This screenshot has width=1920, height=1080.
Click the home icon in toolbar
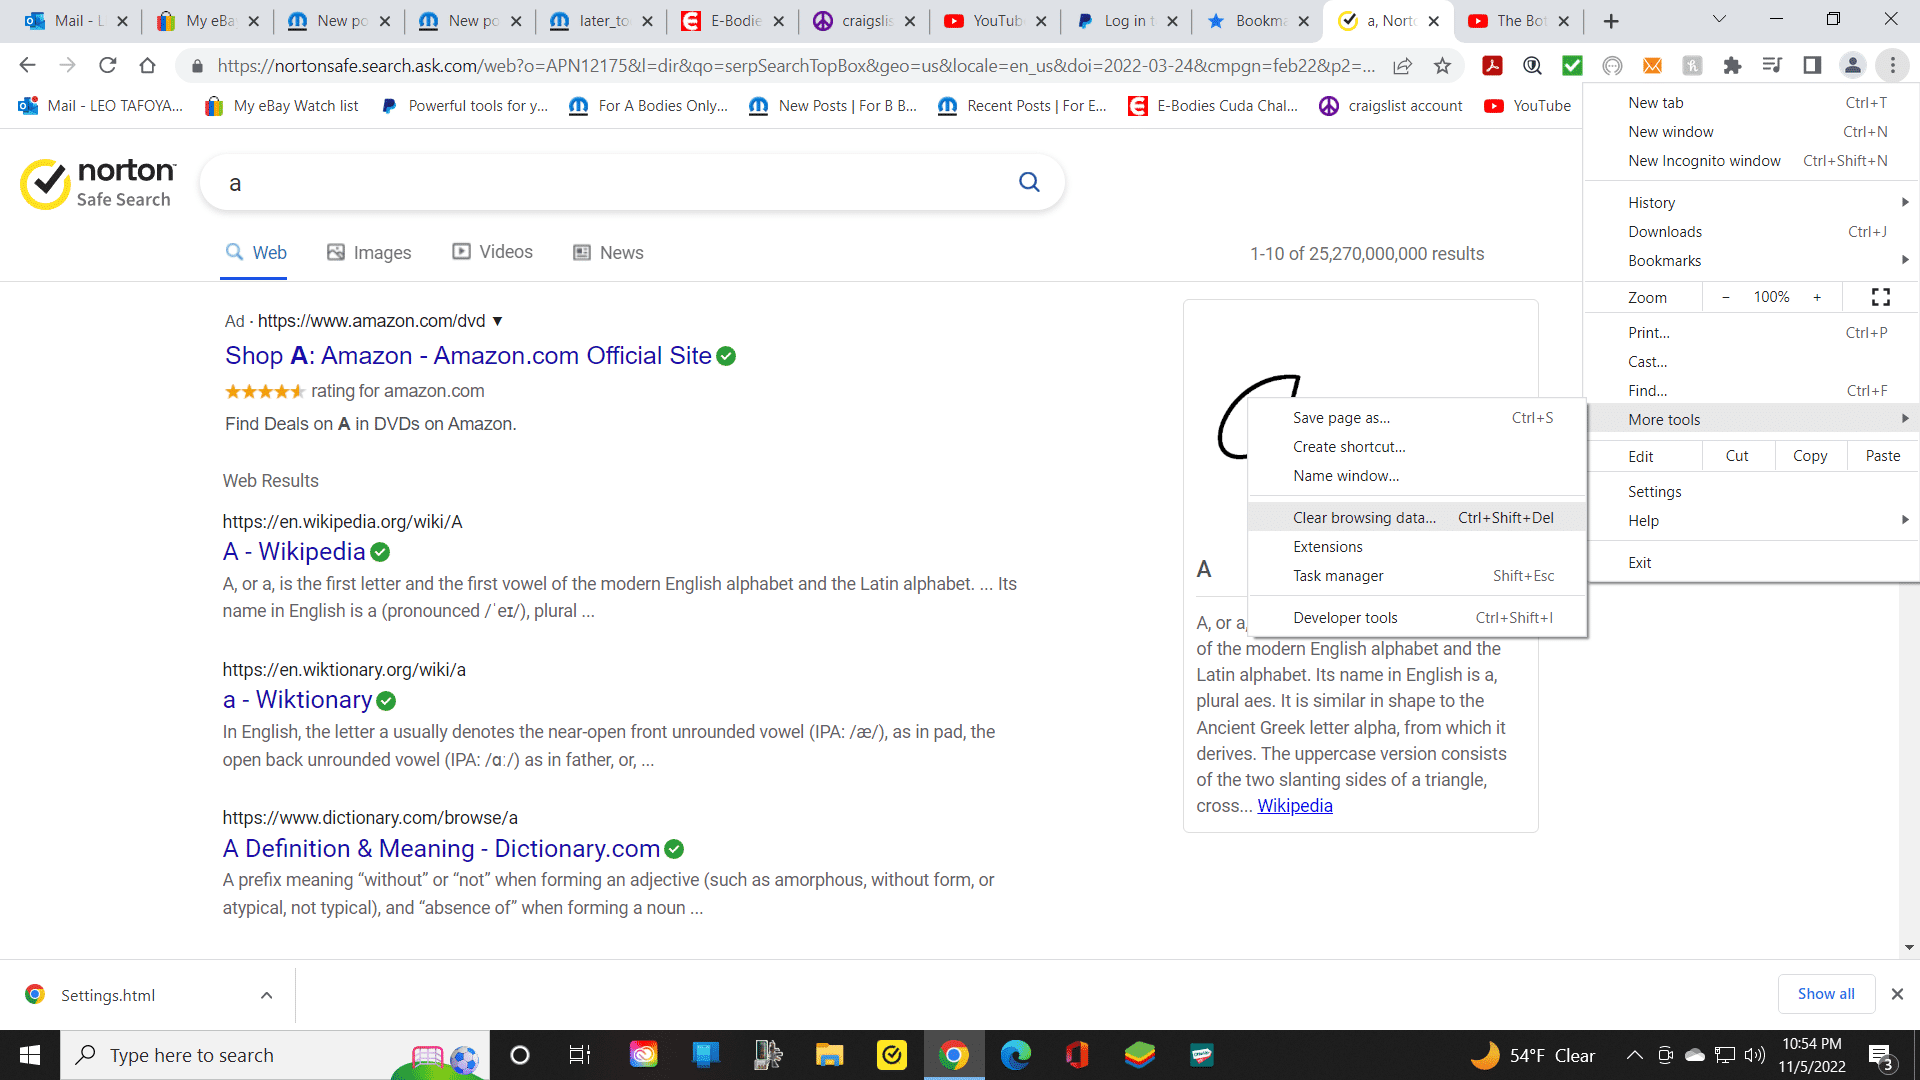tap(148, 66)
